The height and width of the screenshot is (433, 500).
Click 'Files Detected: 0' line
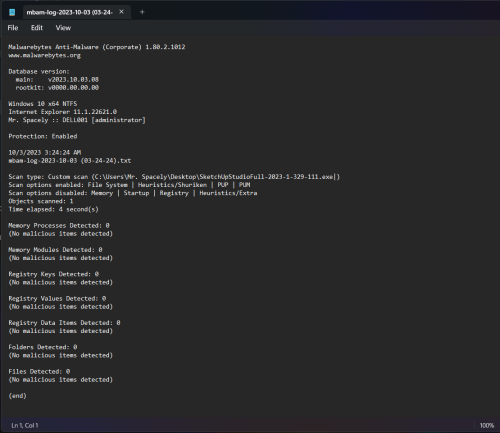(39, 371)
